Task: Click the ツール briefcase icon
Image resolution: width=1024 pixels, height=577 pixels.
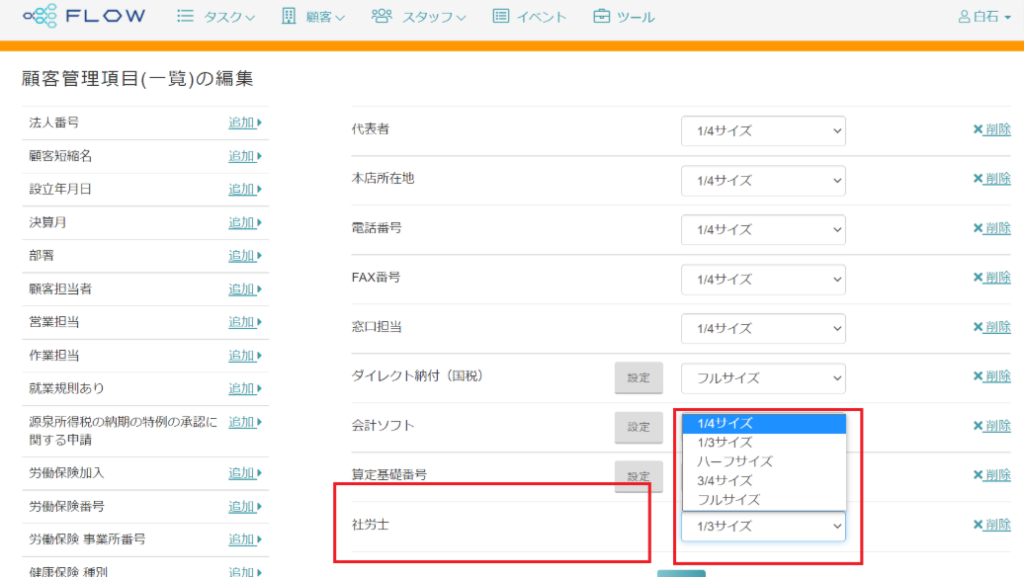Action: click(601, 17)
